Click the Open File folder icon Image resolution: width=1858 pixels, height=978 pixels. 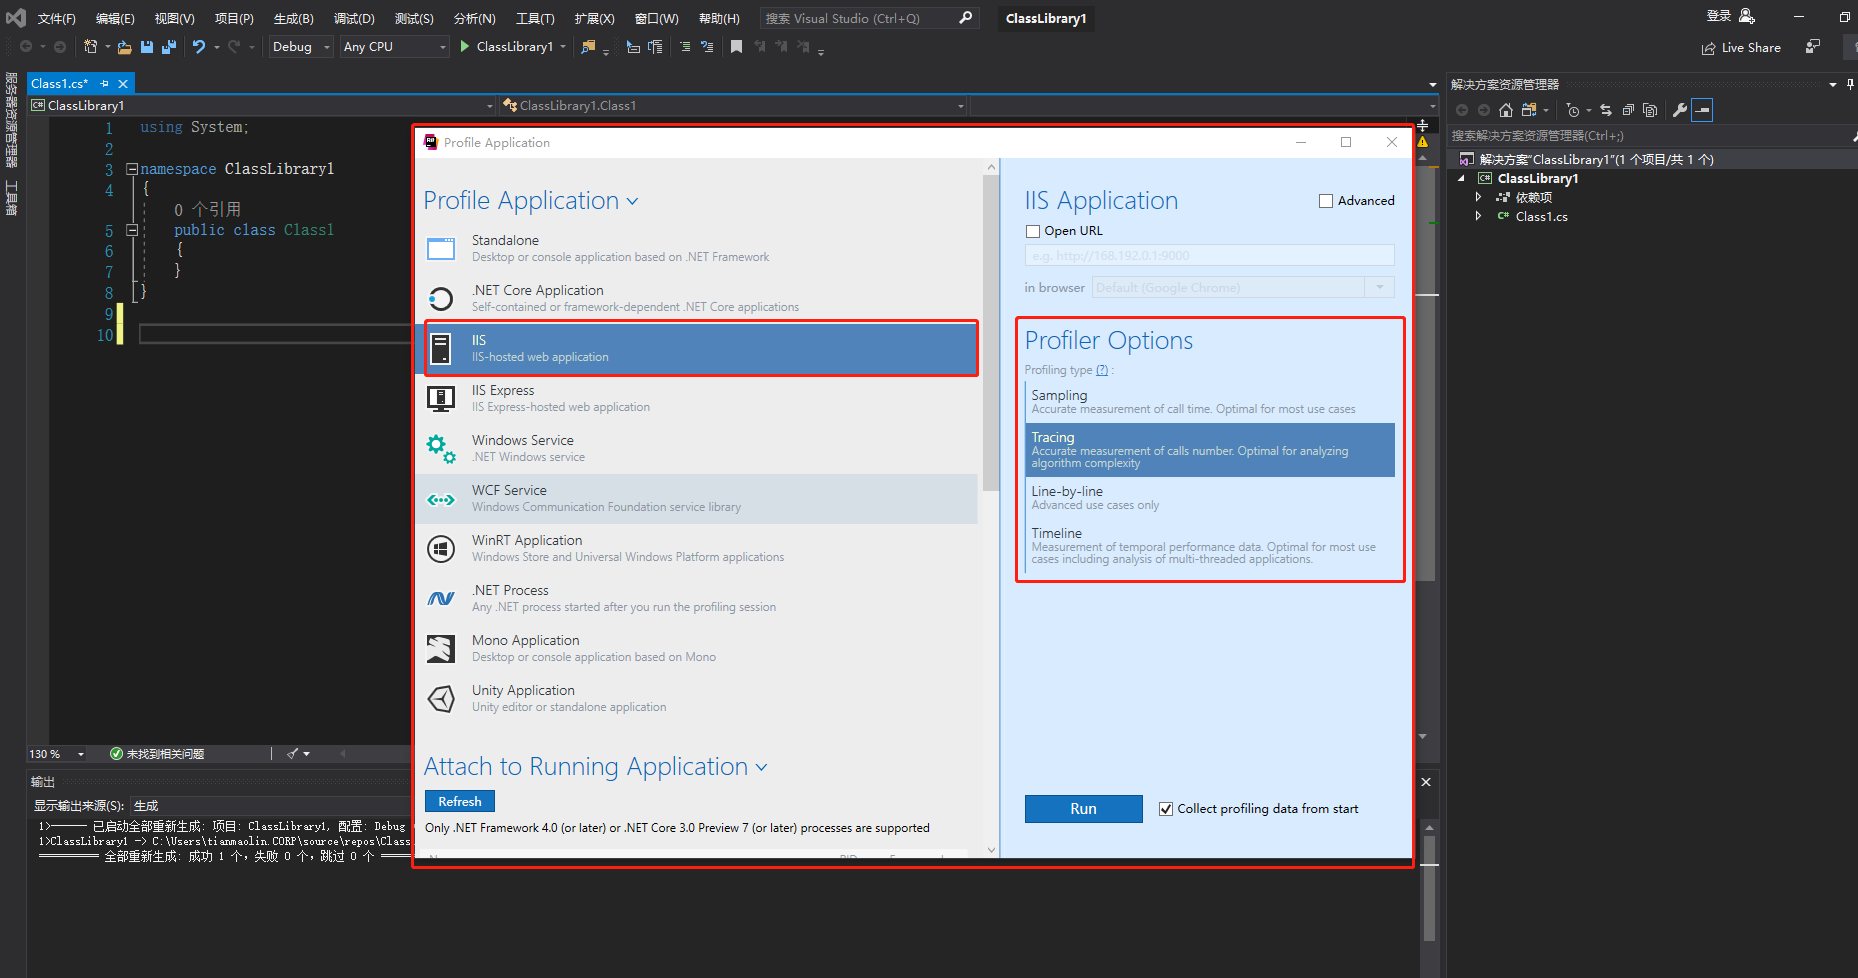point(124,47)
